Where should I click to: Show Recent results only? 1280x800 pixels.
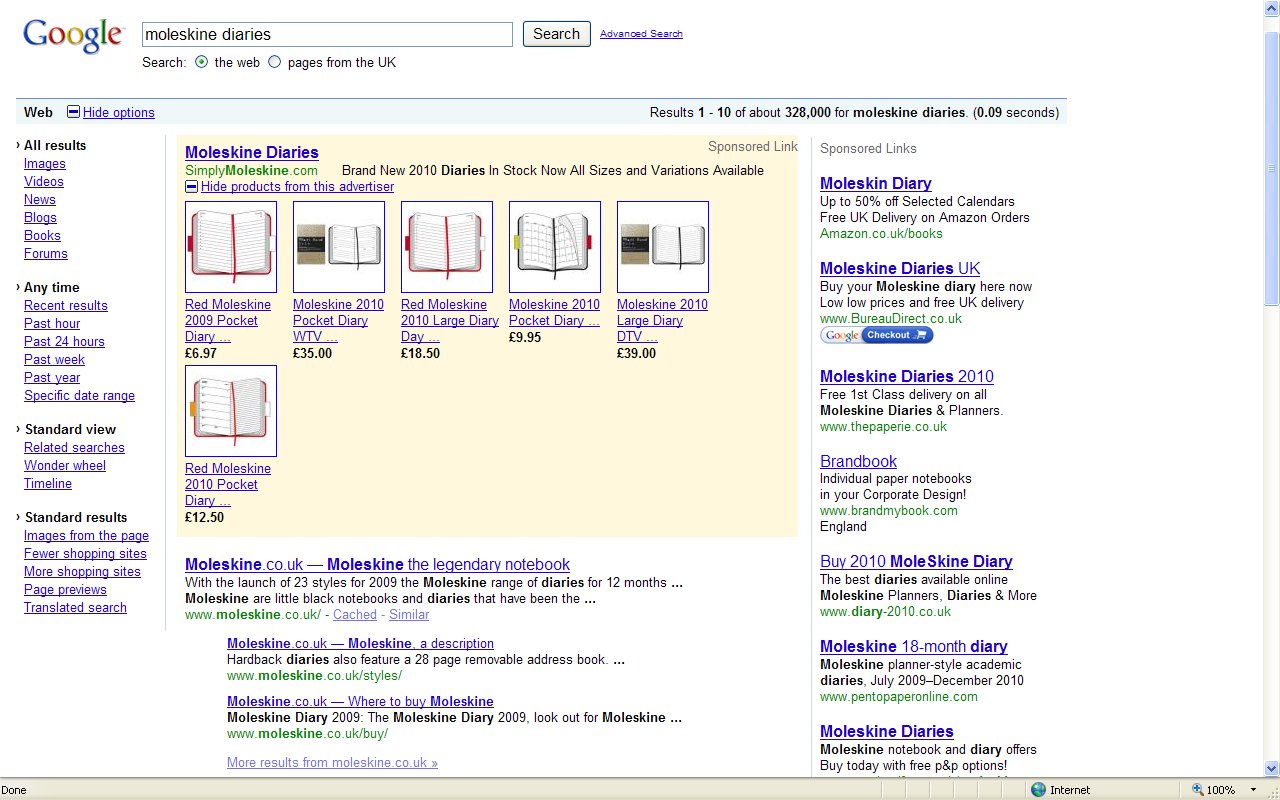pos(66,306)
